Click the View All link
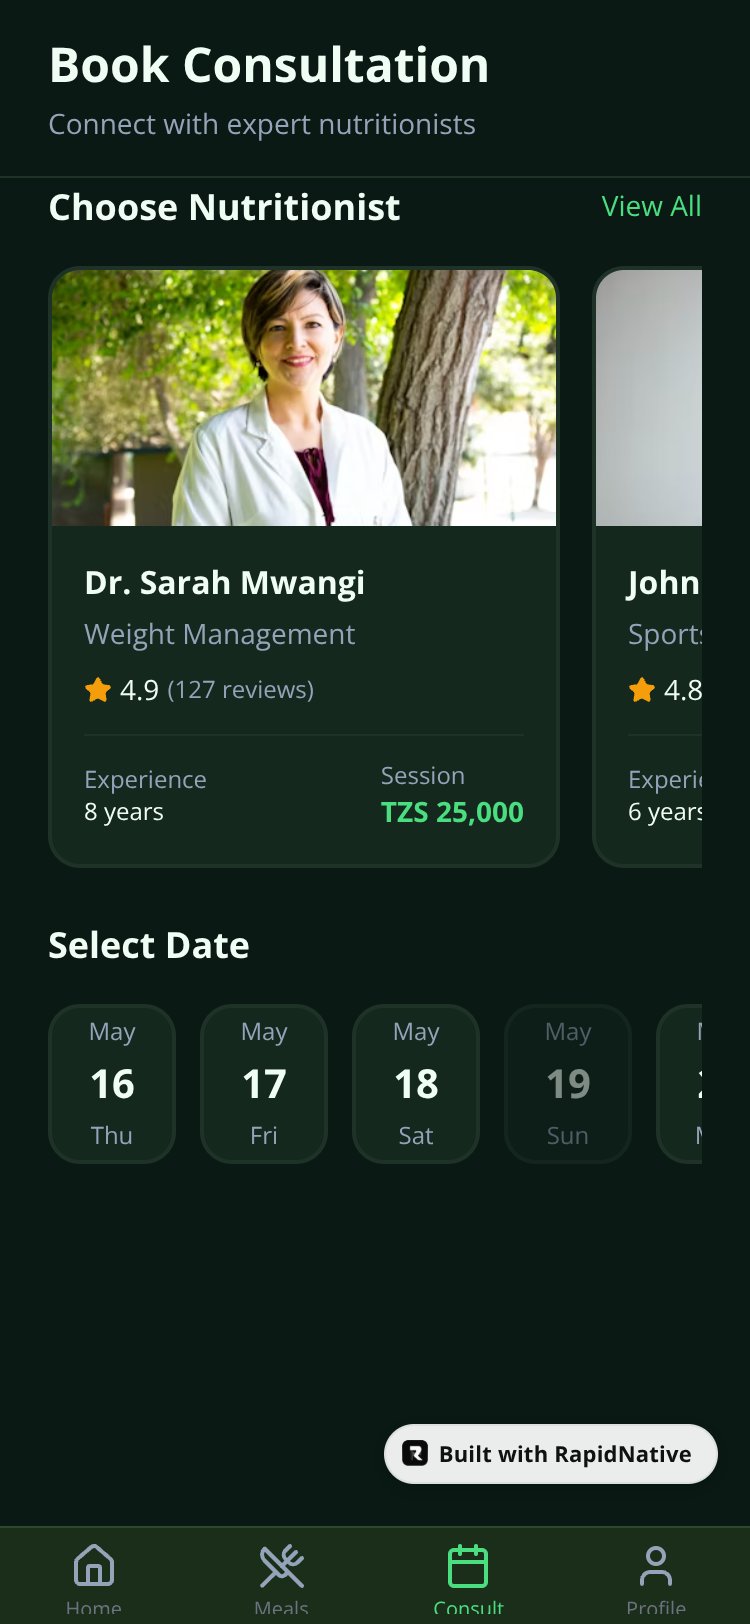Screen dimensions: 750x1624 tap(651, 206)
